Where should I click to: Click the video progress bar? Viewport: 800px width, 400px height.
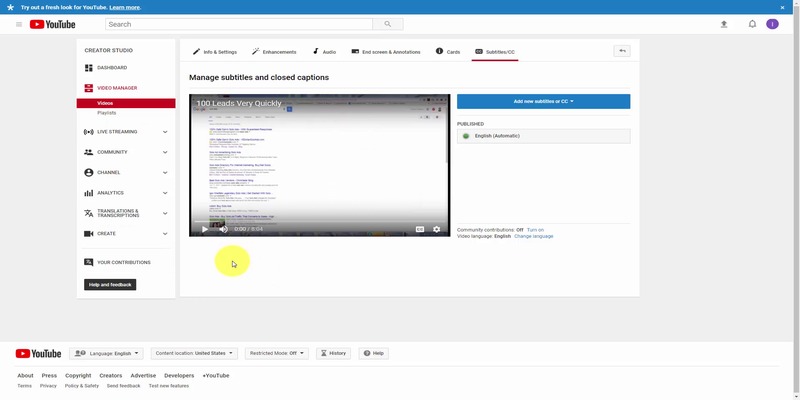pyautogui.click(x=320, y=220)
